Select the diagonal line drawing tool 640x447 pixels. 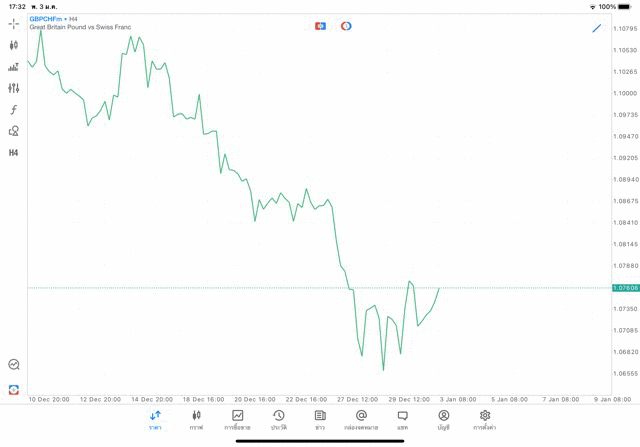click(597, 28)
